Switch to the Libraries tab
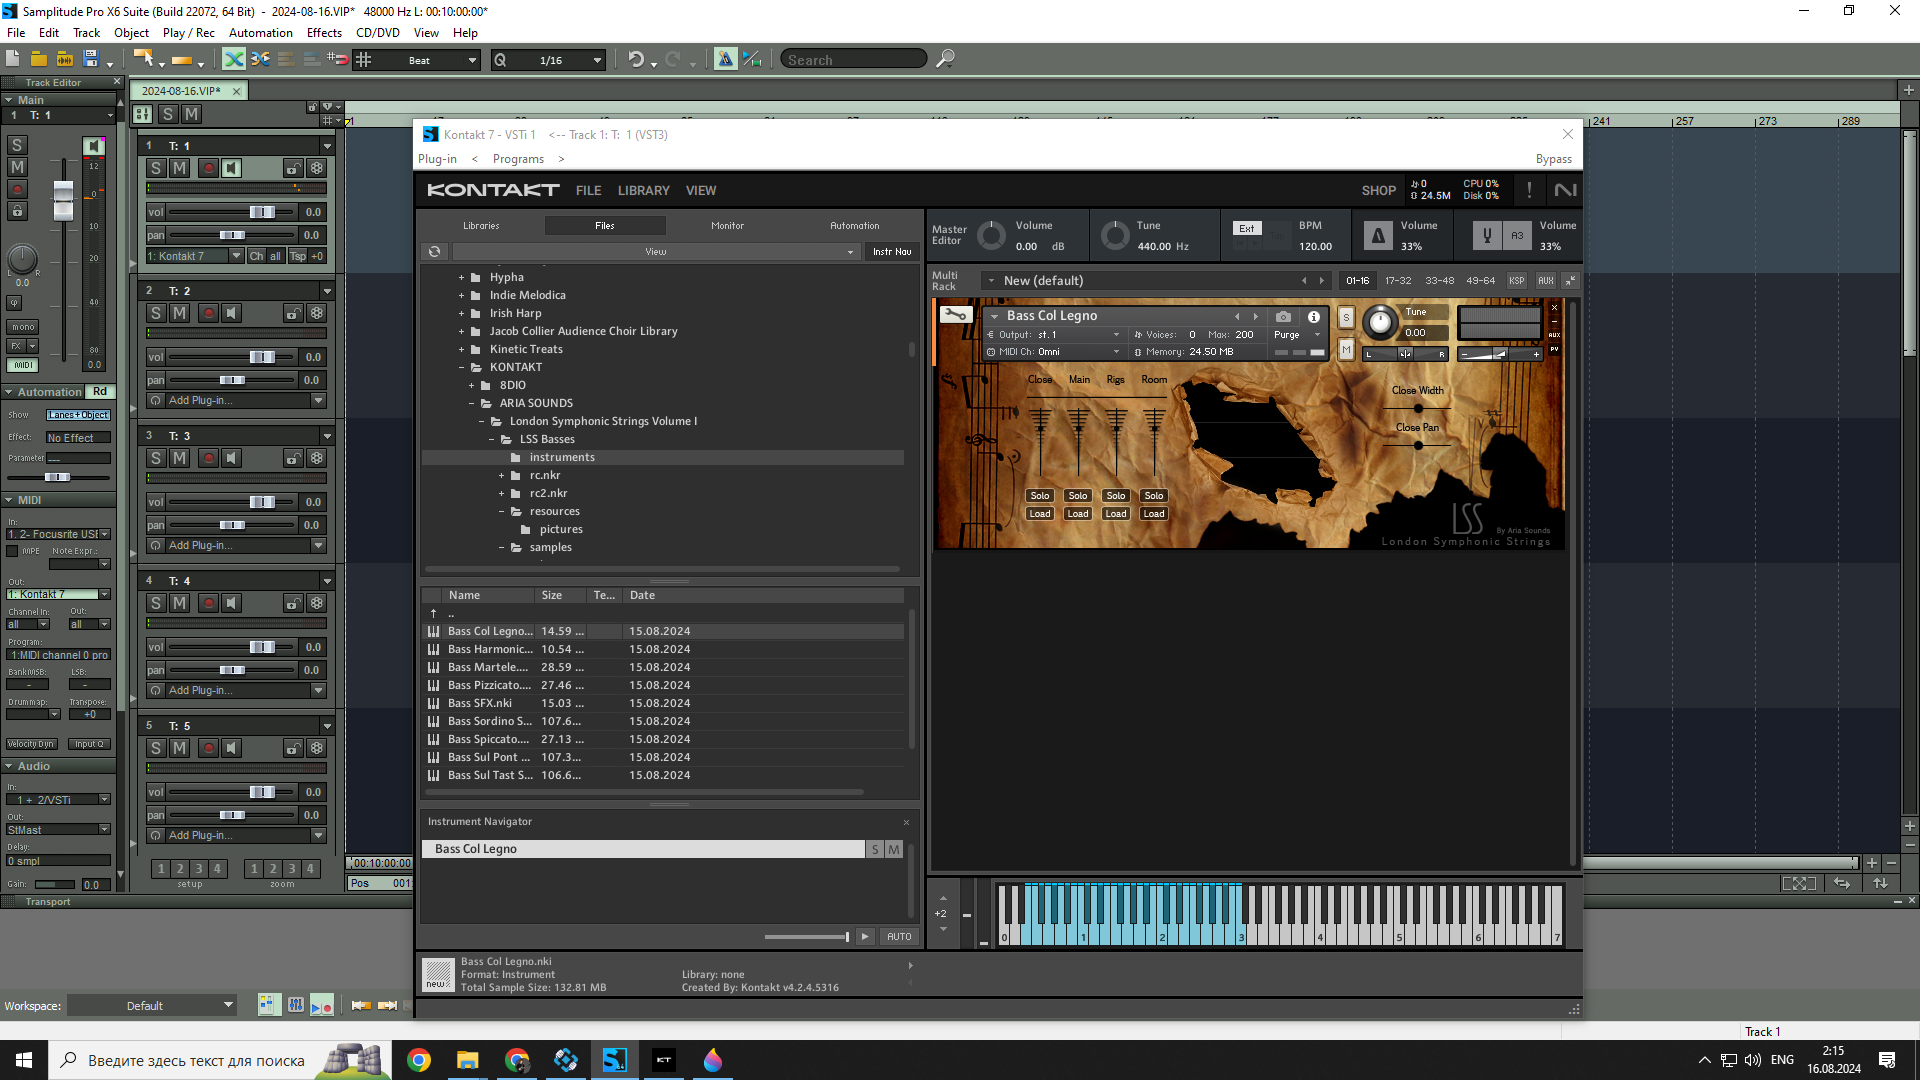 pyautogui.click(x=481, y=226)
